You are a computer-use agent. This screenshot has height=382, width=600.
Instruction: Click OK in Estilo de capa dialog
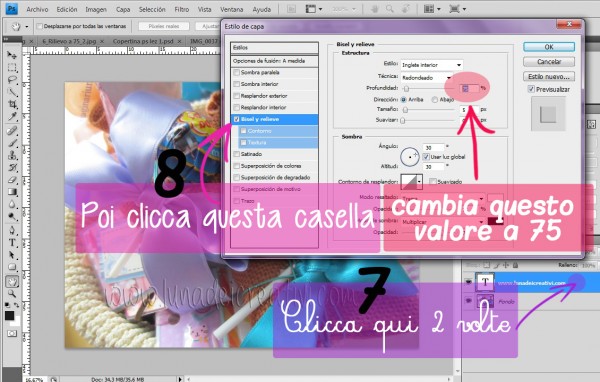click(549, 47)
